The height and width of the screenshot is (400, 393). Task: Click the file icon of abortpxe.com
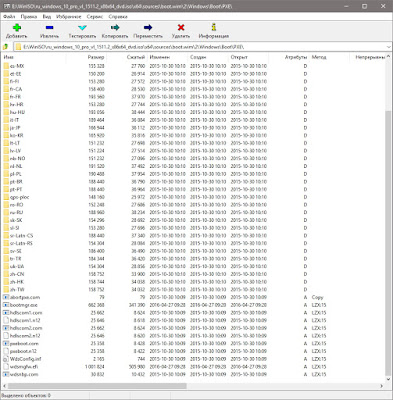coord(6,297)
